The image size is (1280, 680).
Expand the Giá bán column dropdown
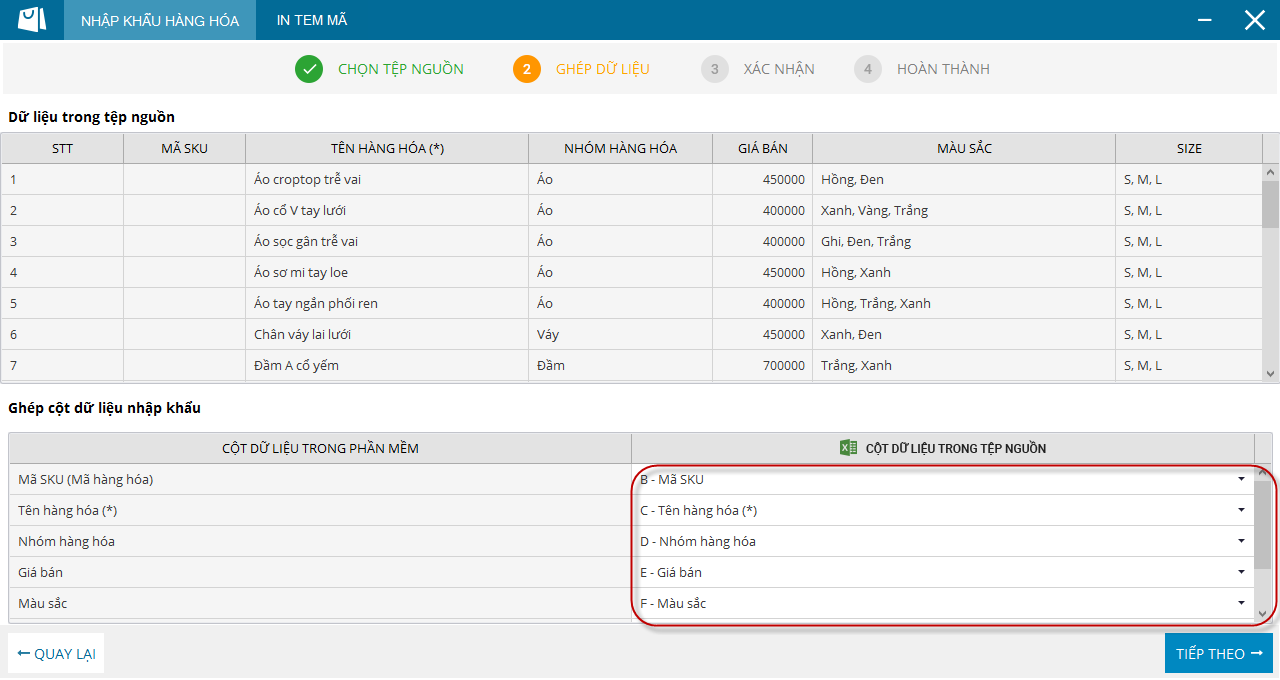tap(1241, 572)
